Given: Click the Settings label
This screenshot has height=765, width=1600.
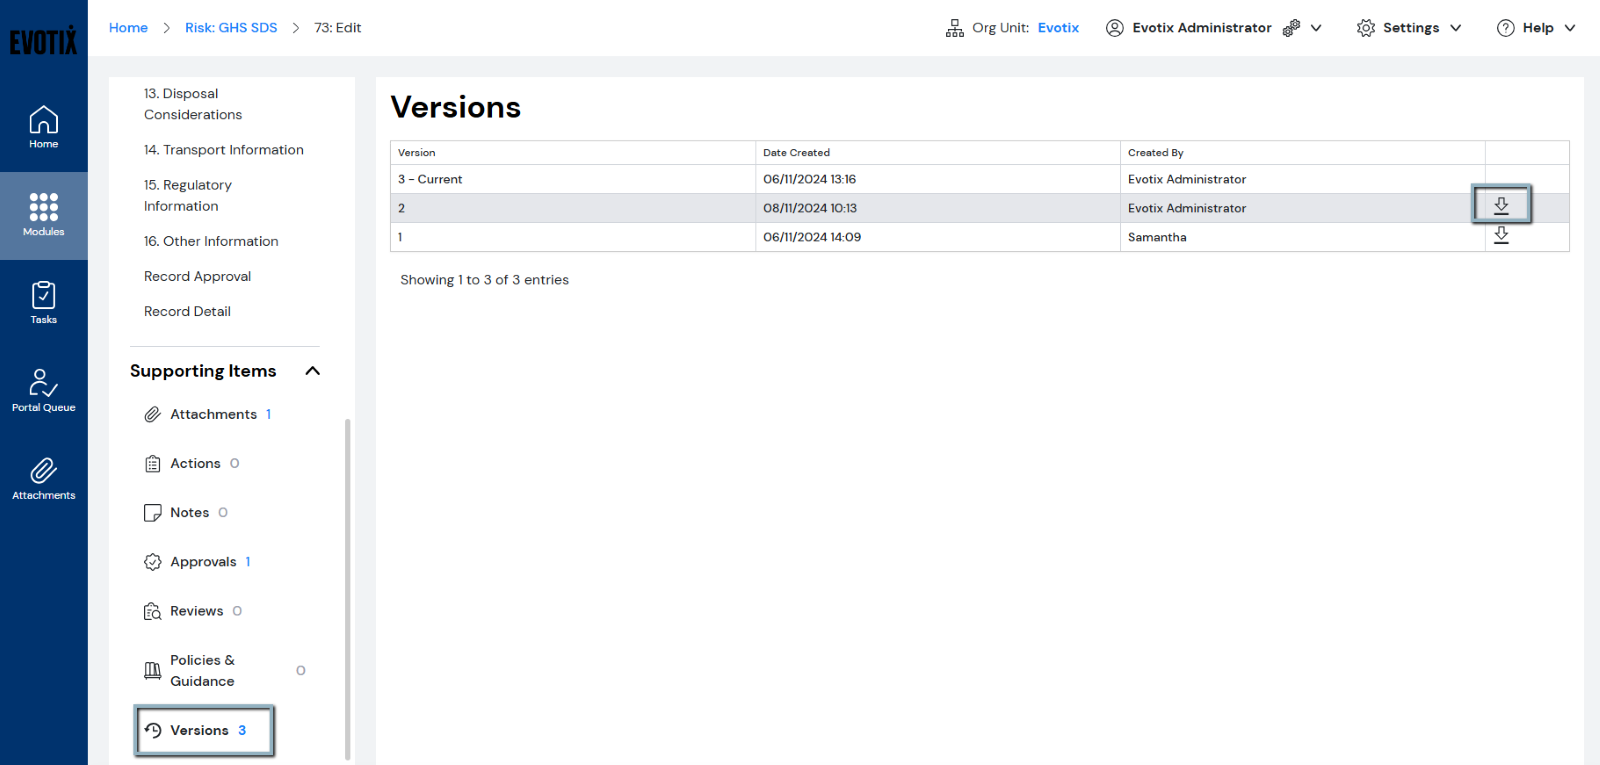Looking at the screenshot, I should coord(1411,28).
